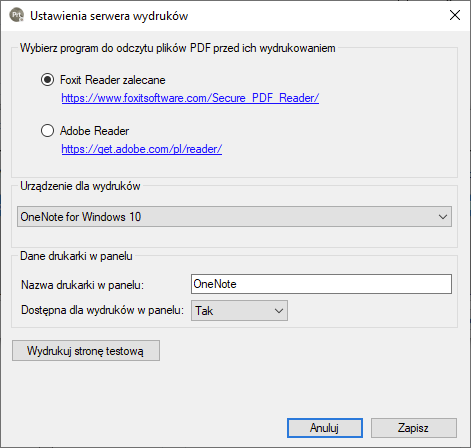Click the 'Nazwa drukarki w panelu:' label
This screenshot has width=471, height=448.
(x=82, y=285)
